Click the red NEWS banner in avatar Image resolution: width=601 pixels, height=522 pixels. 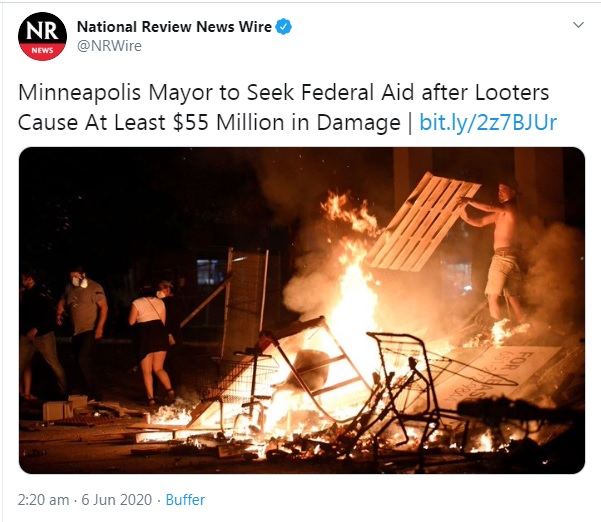pos(42,51)
